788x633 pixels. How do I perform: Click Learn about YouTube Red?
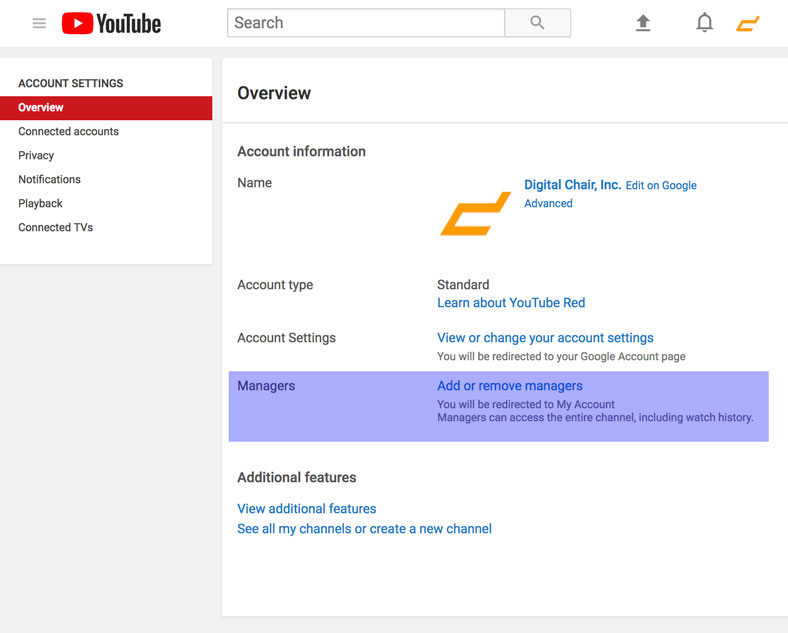[x=511, y=303]
